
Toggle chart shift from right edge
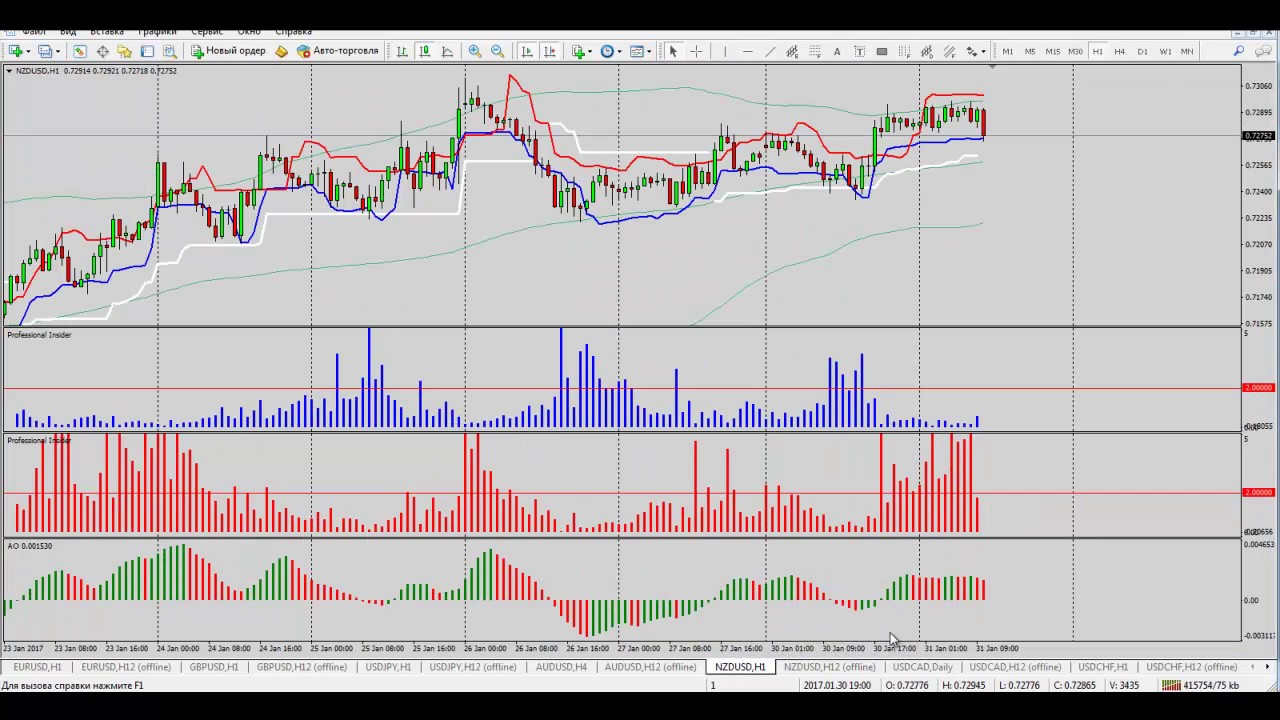[x=550, y=51]
